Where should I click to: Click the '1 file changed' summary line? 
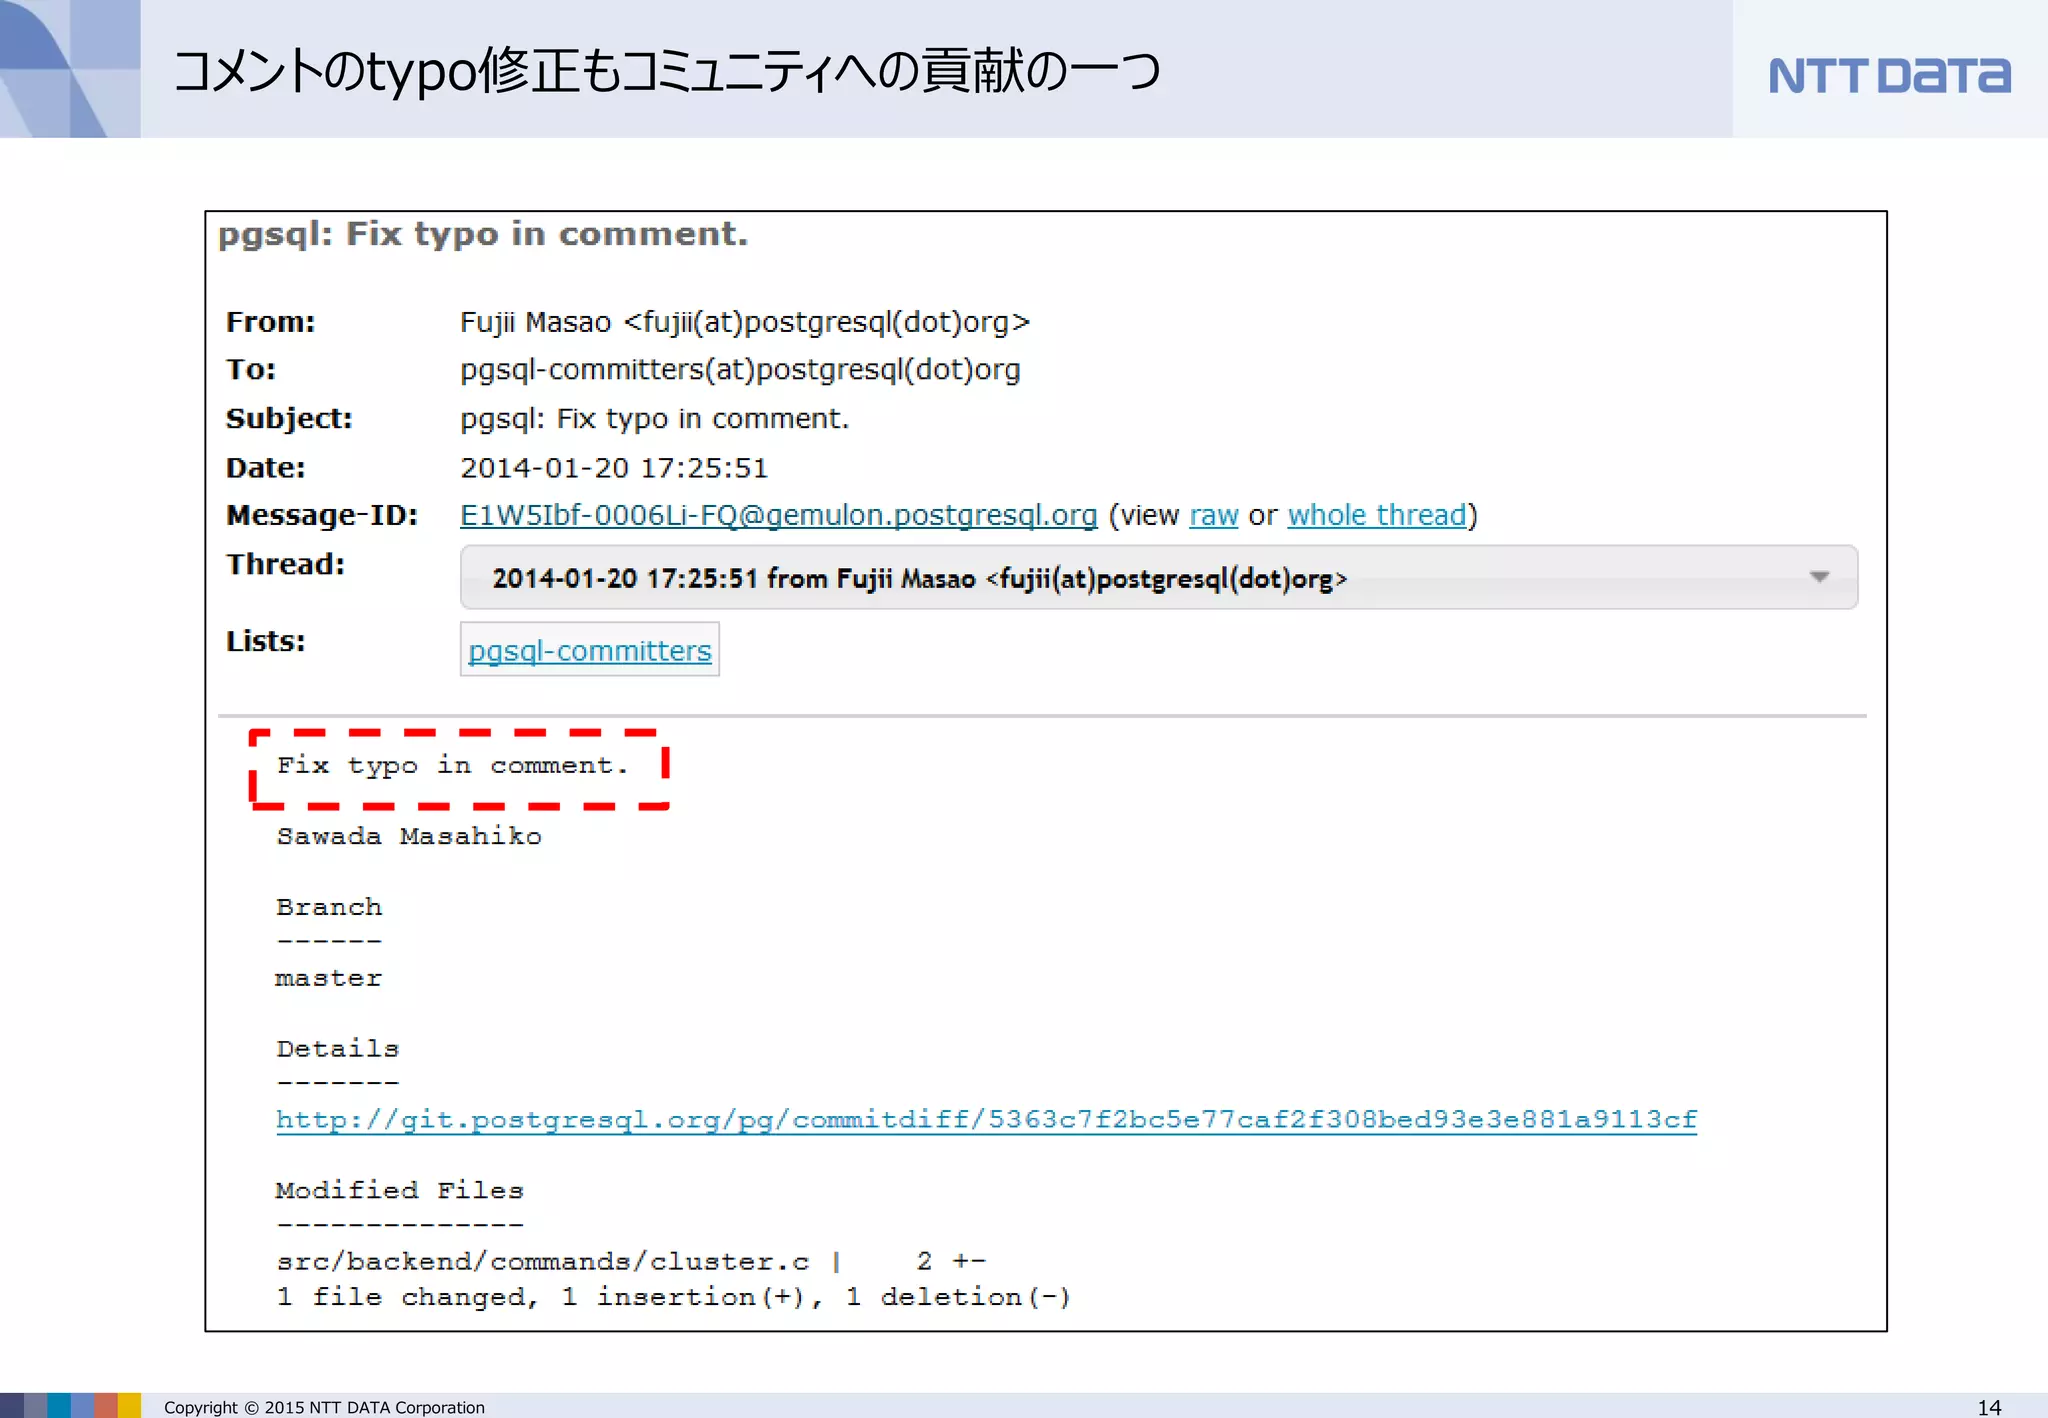(673, 1298)
